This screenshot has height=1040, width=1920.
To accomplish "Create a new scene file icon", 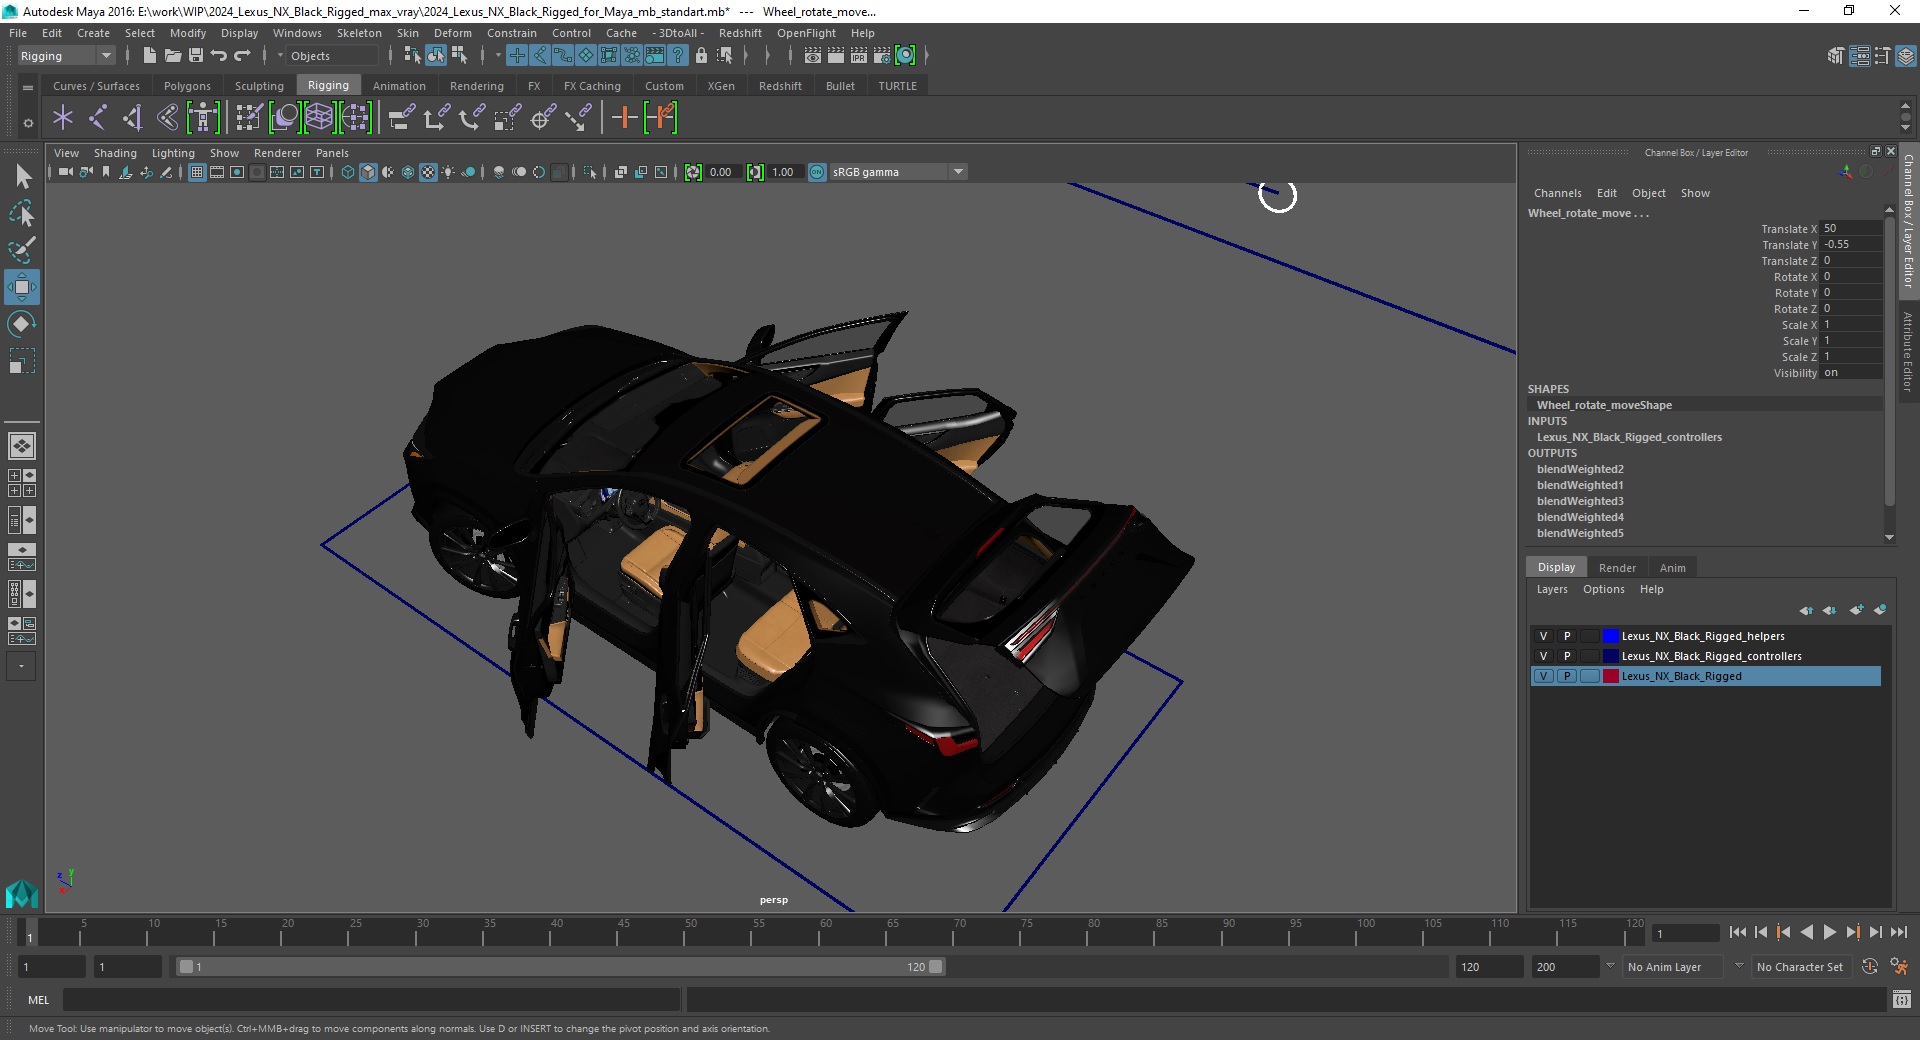I will pyautogui.click(x=149, y=56).
